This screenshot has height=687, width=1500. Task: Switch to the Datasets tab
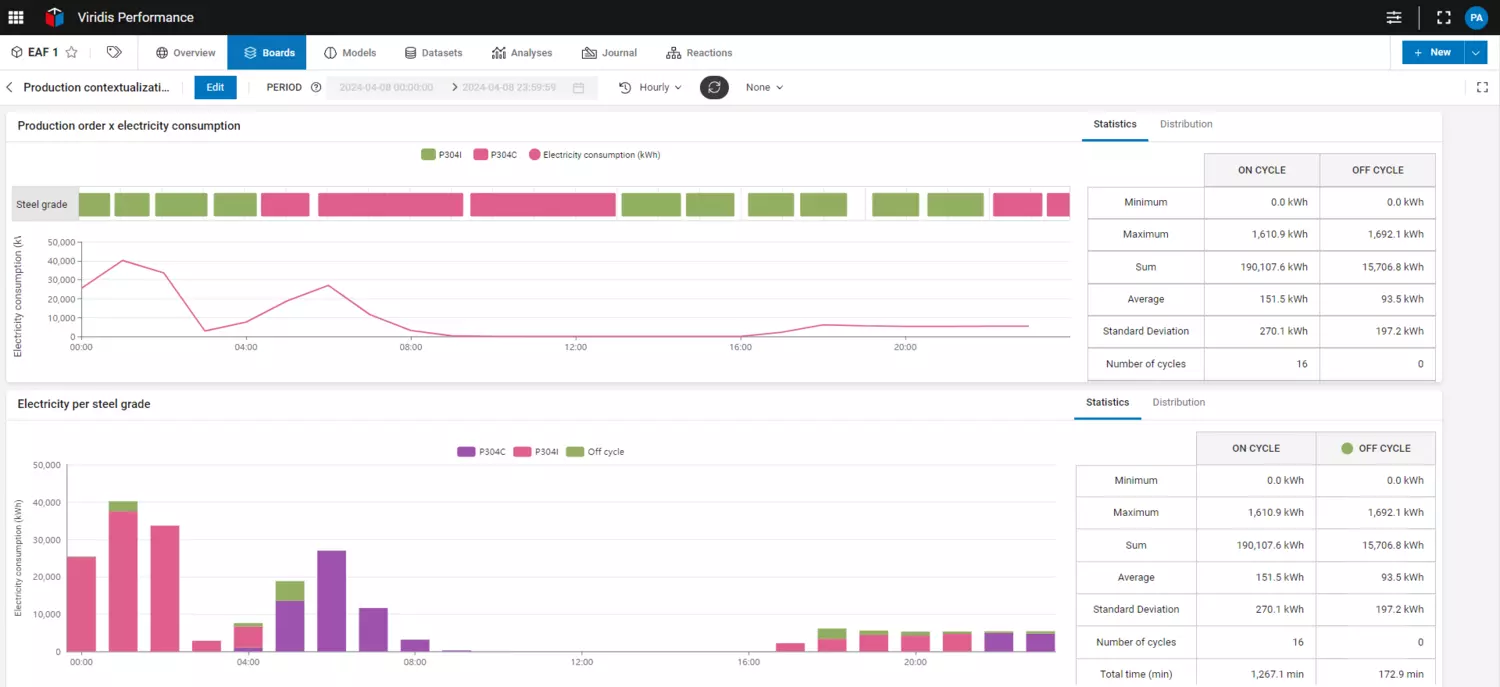pyautogui.click(x=433, y=53)
